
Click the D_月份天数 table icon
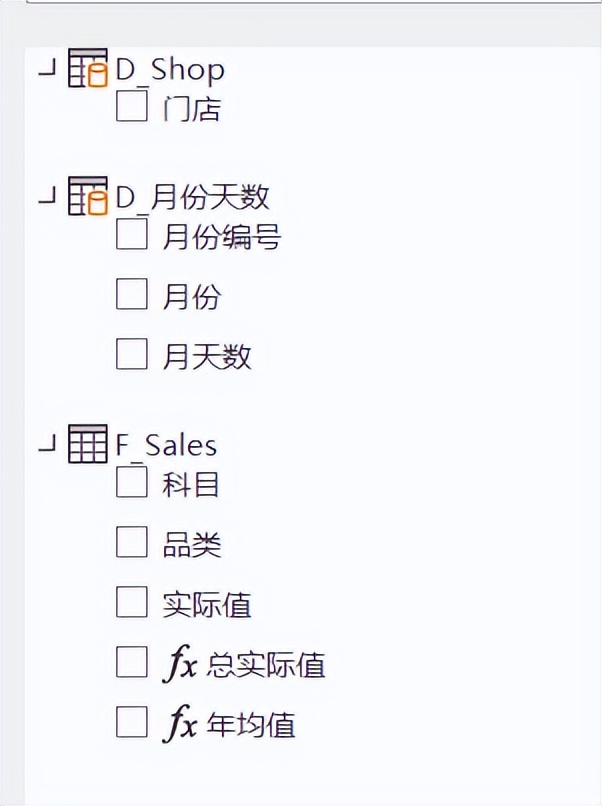pyautogui.click(x=88, y=196)
